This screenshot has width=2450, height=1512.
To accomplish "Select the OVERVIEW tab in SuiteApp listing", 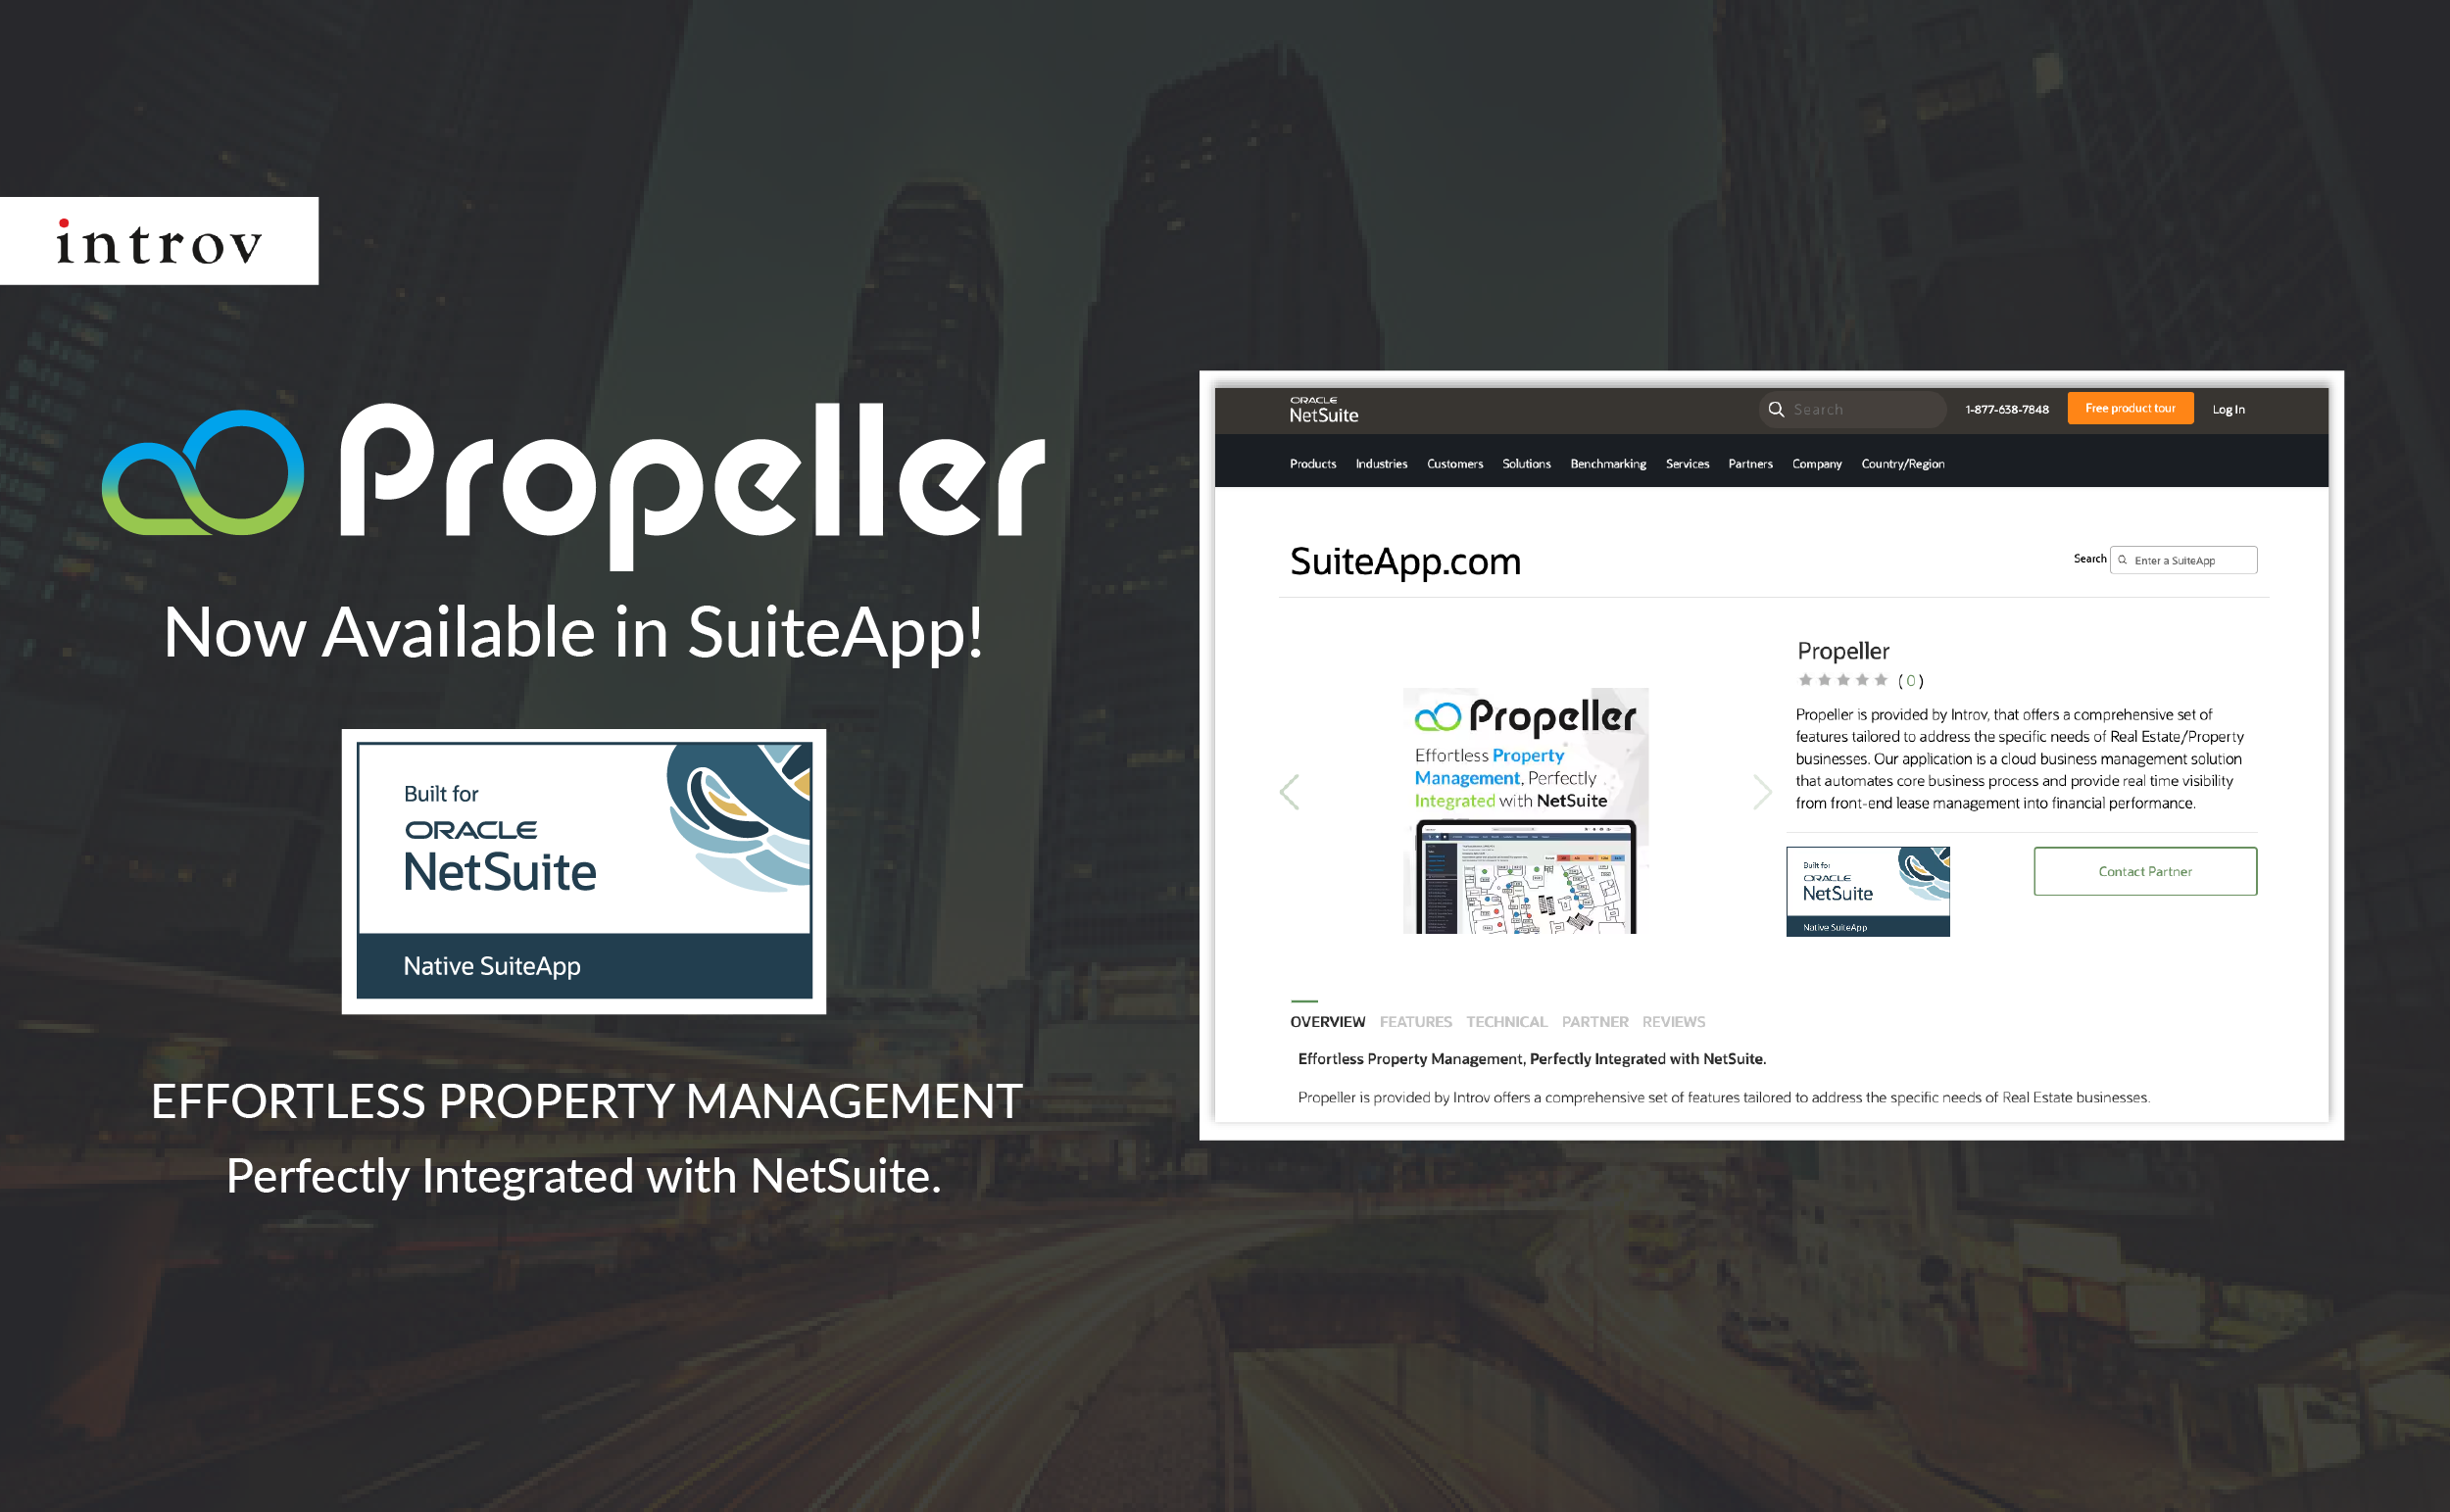I will [1323, 1020].
